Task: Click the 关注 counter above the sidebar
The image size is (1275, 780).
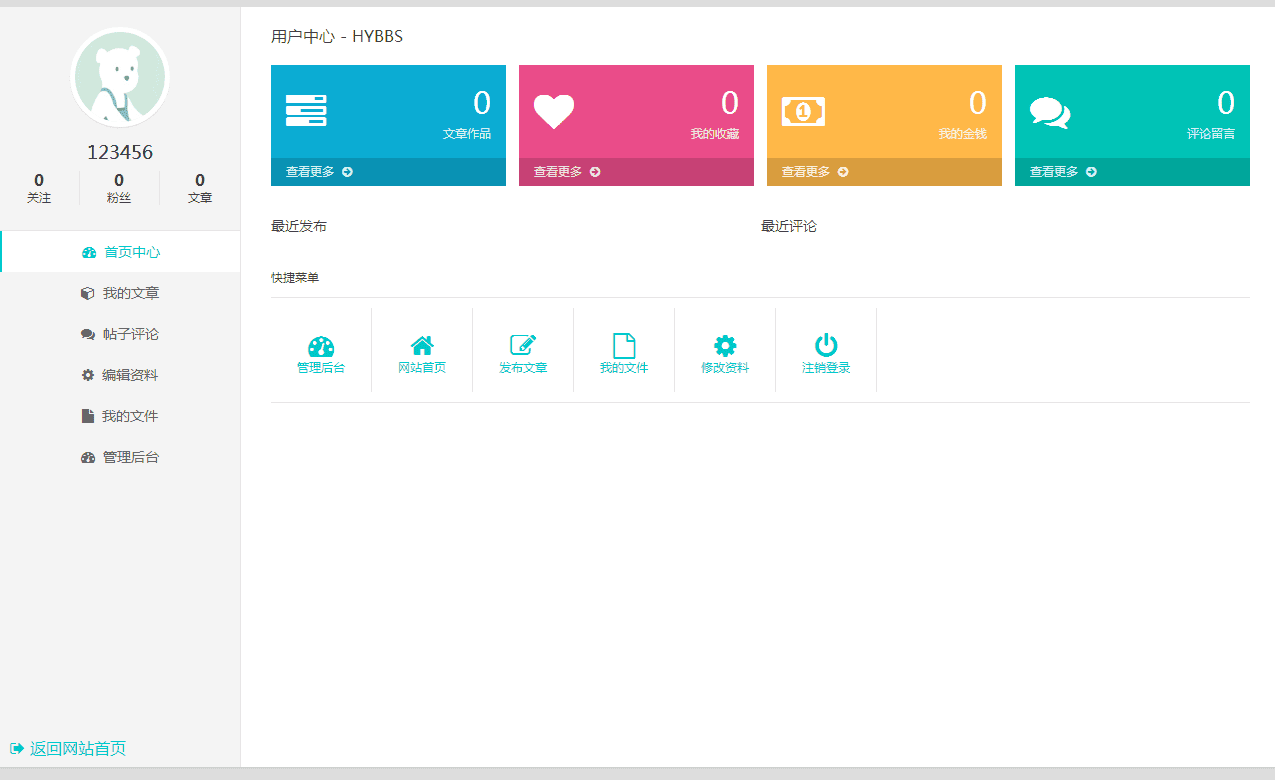Action: [39, 188]
